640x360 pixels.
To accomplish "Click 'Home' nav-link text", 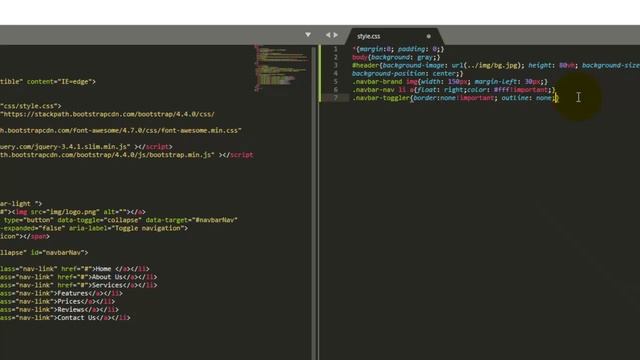I will [x=103, y=269].
